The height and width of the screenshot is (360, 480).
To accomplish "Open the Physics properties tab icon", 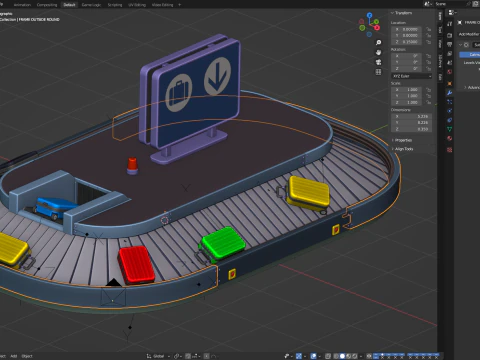I will 450,111.
